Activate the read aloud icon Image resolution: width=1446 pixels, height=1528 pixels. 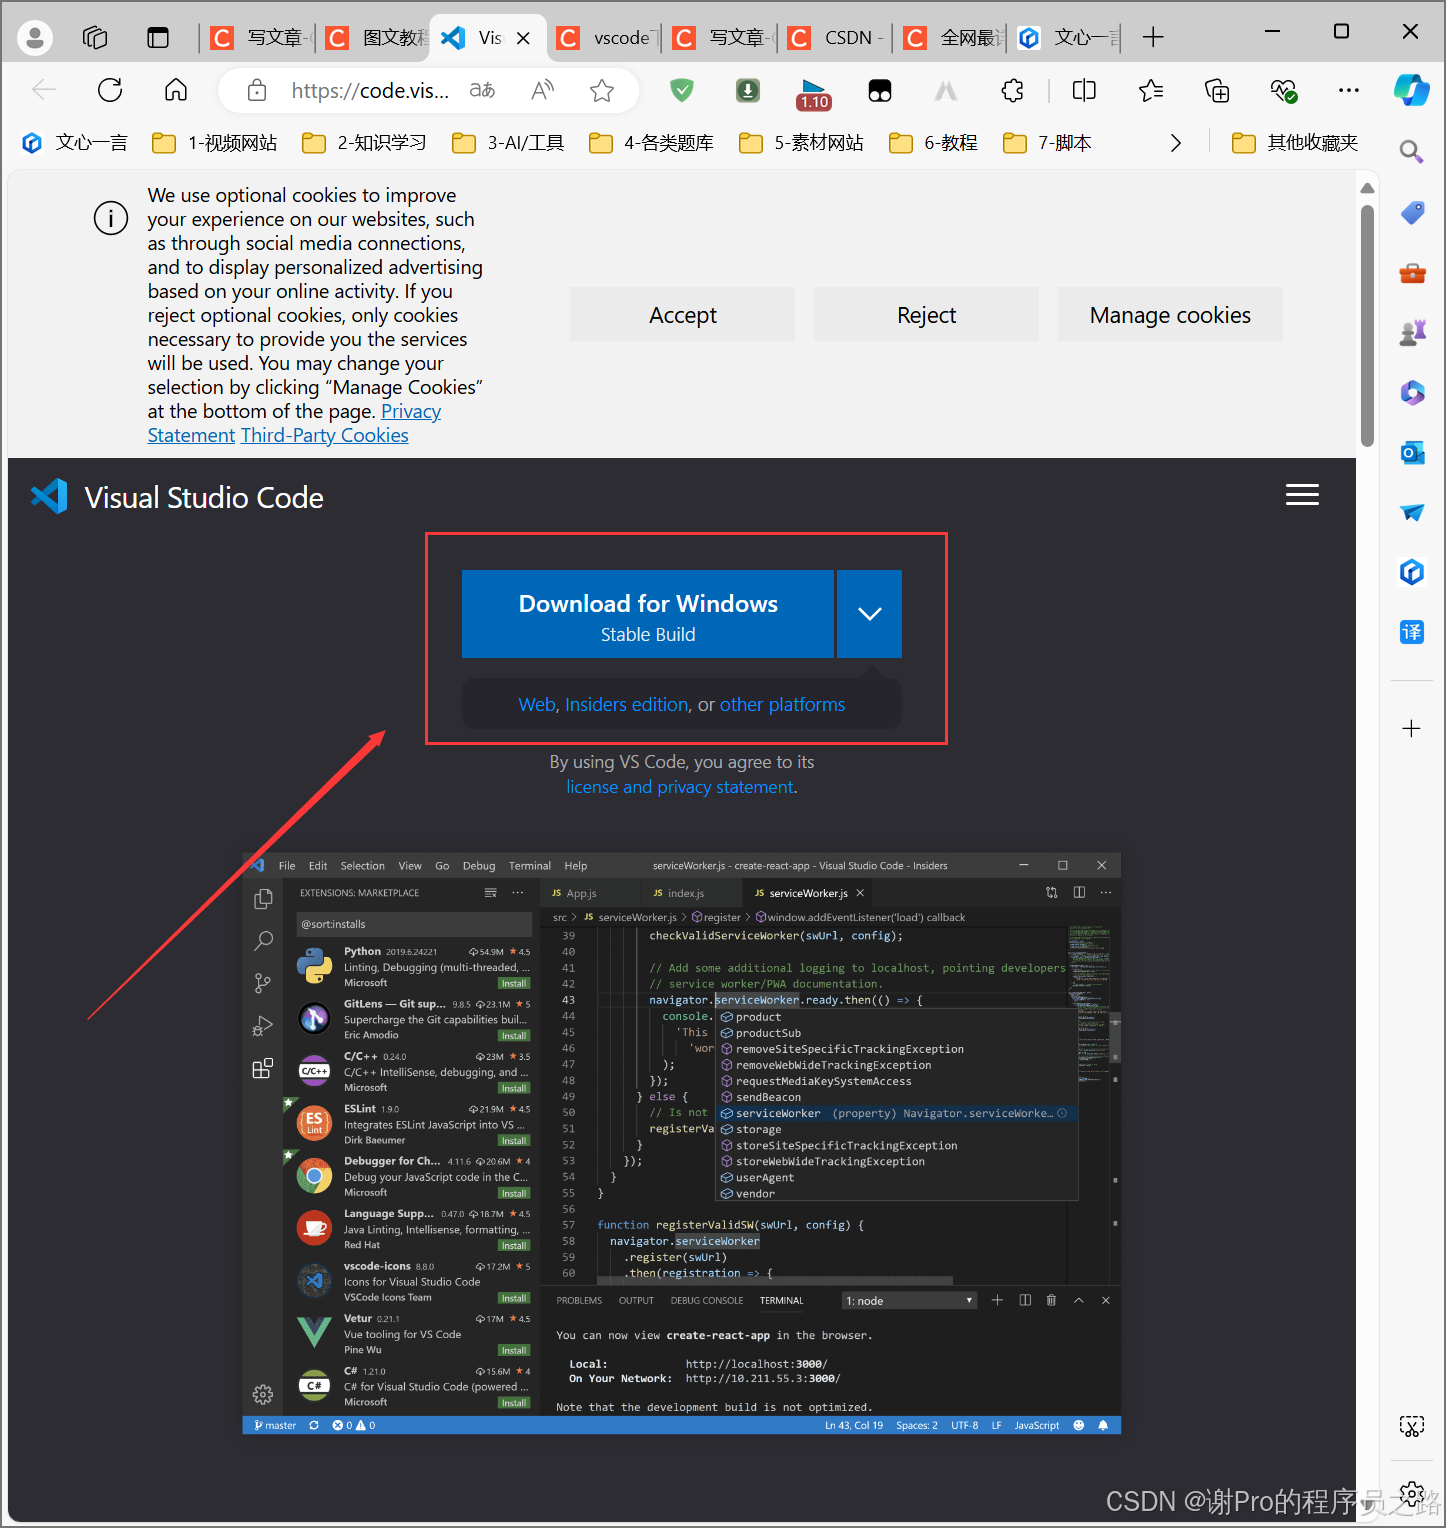(542, 91)
